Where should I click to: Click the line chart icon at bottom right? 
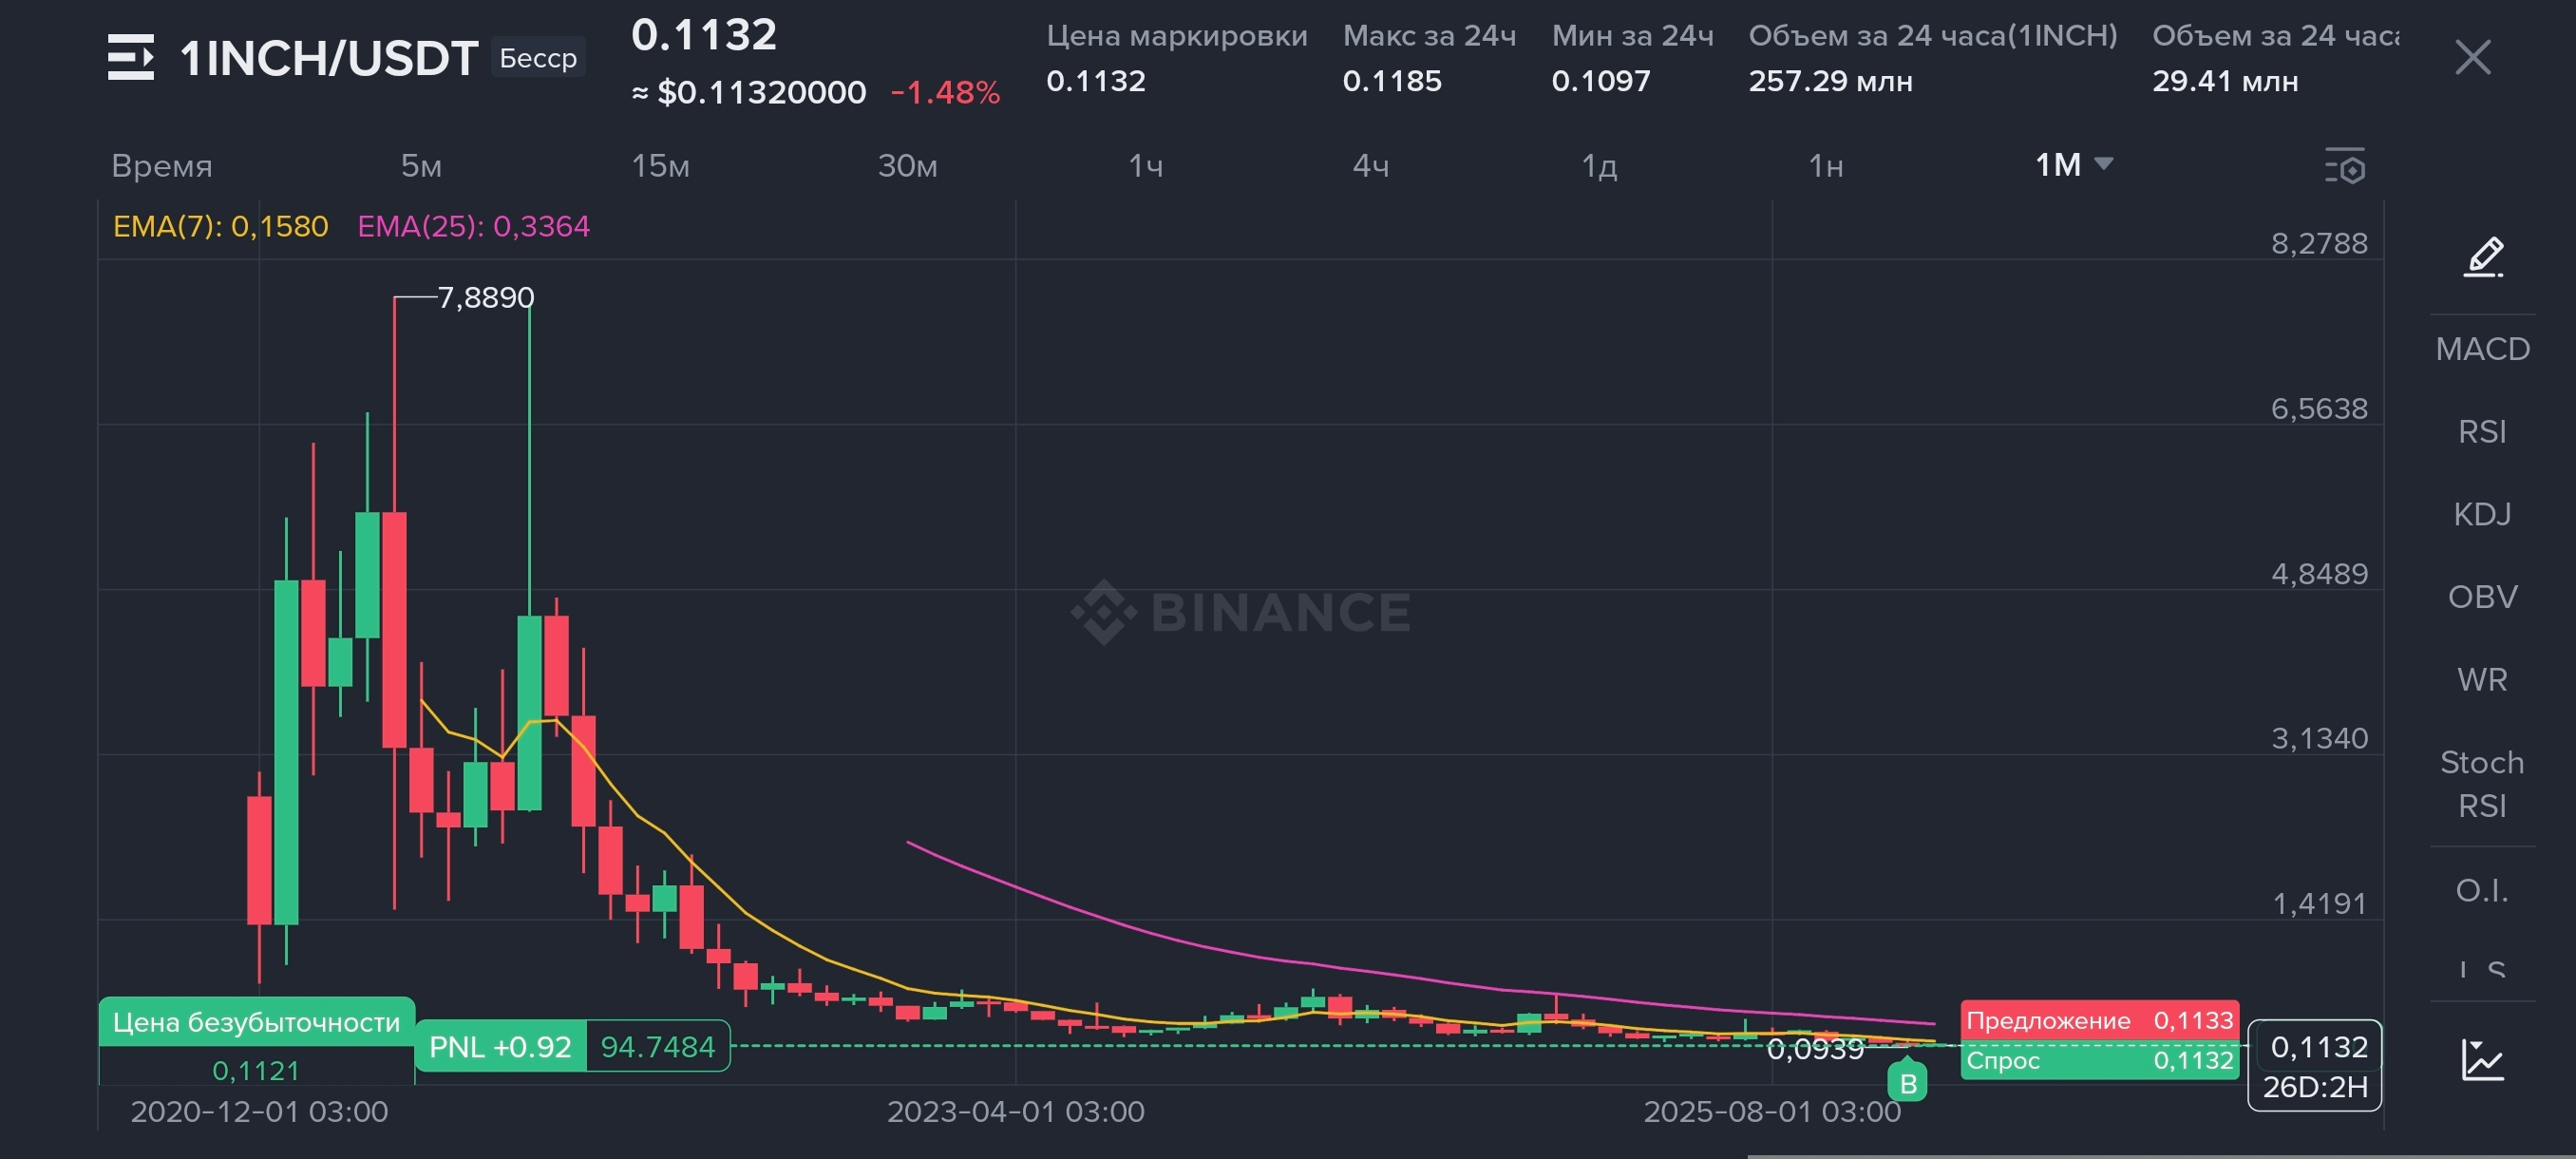[x=2482, y=1059]
